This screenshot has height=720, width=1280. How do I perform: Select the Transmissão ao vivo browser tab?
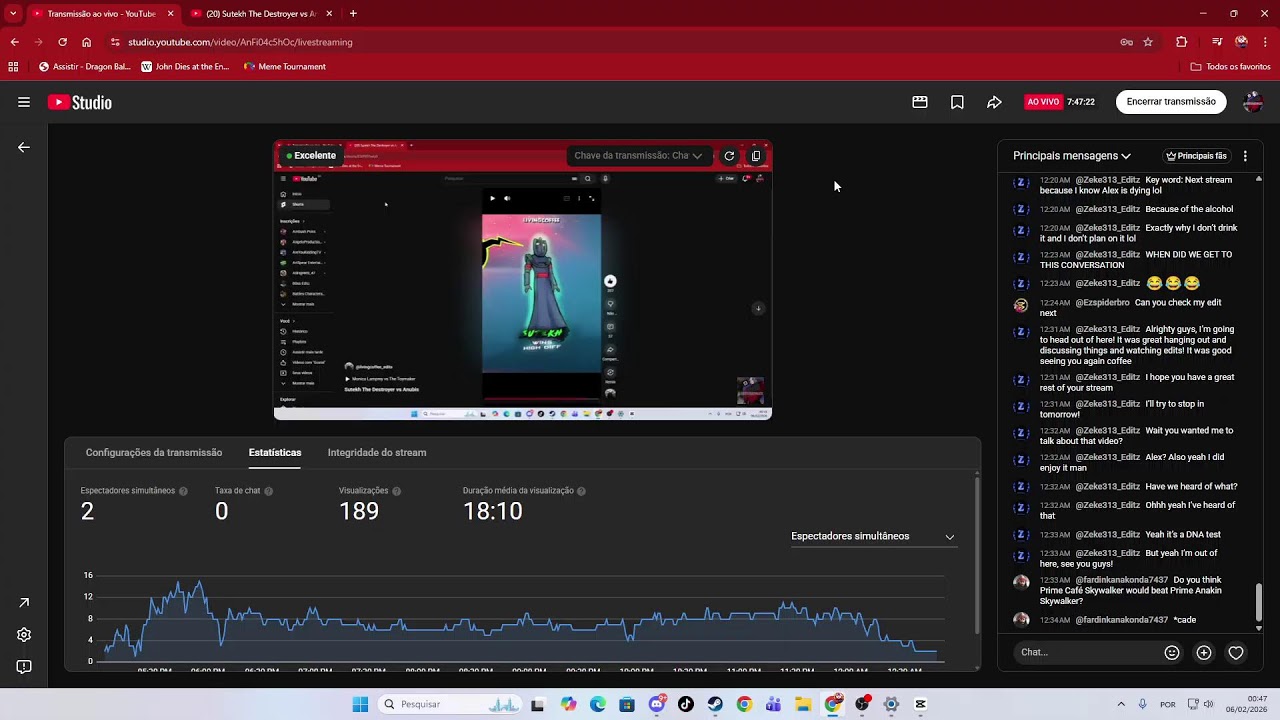(101, 14)
